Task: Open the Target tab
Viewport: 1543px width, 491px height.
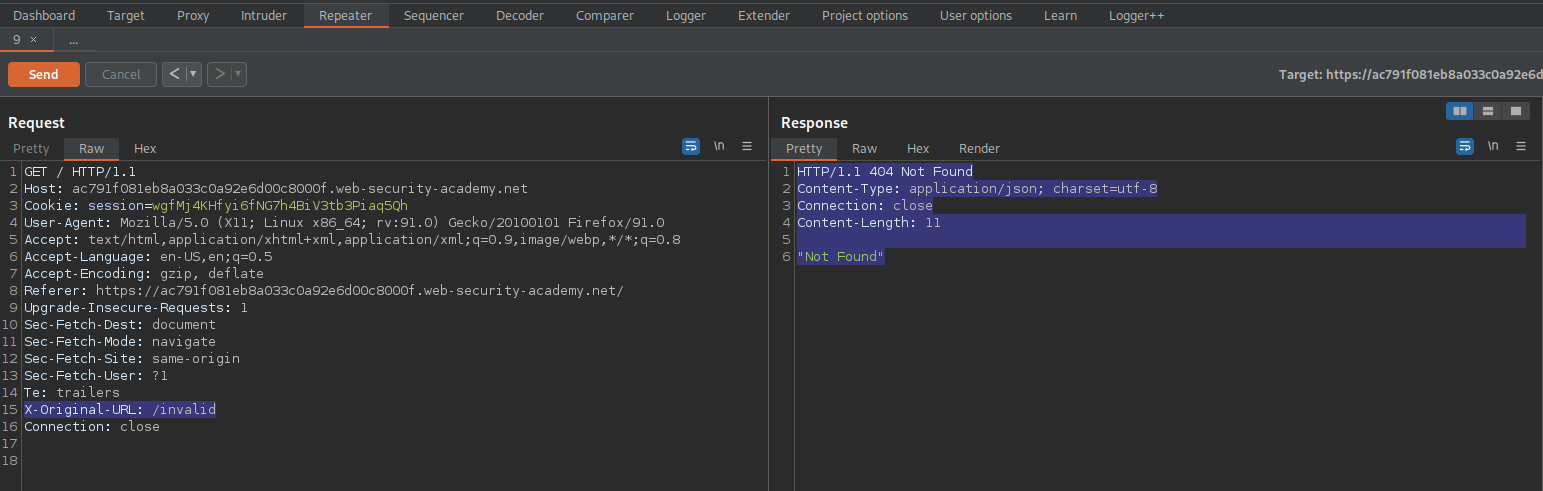Action: click(126, 15)
